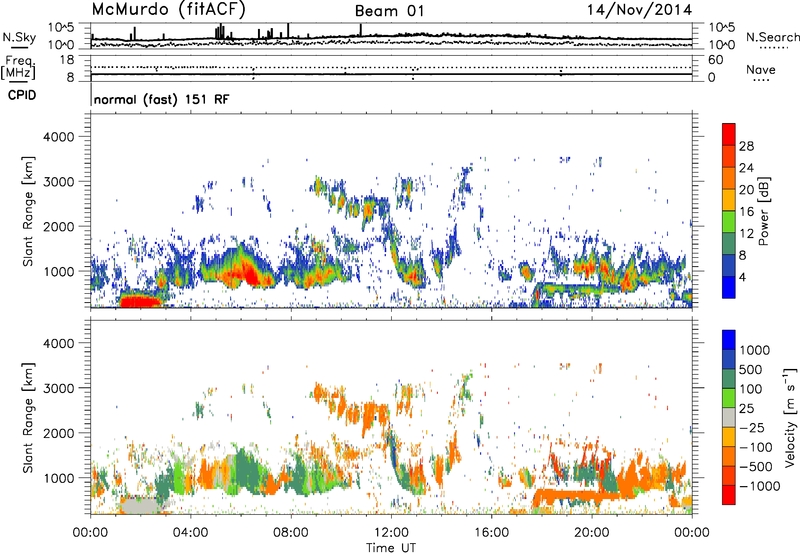Image resolution: width=800 pixels, height=554 pixels.
Task: Click the gray −25 to 25 Velocity colorbar segment
Action: [x=729, y=417]
